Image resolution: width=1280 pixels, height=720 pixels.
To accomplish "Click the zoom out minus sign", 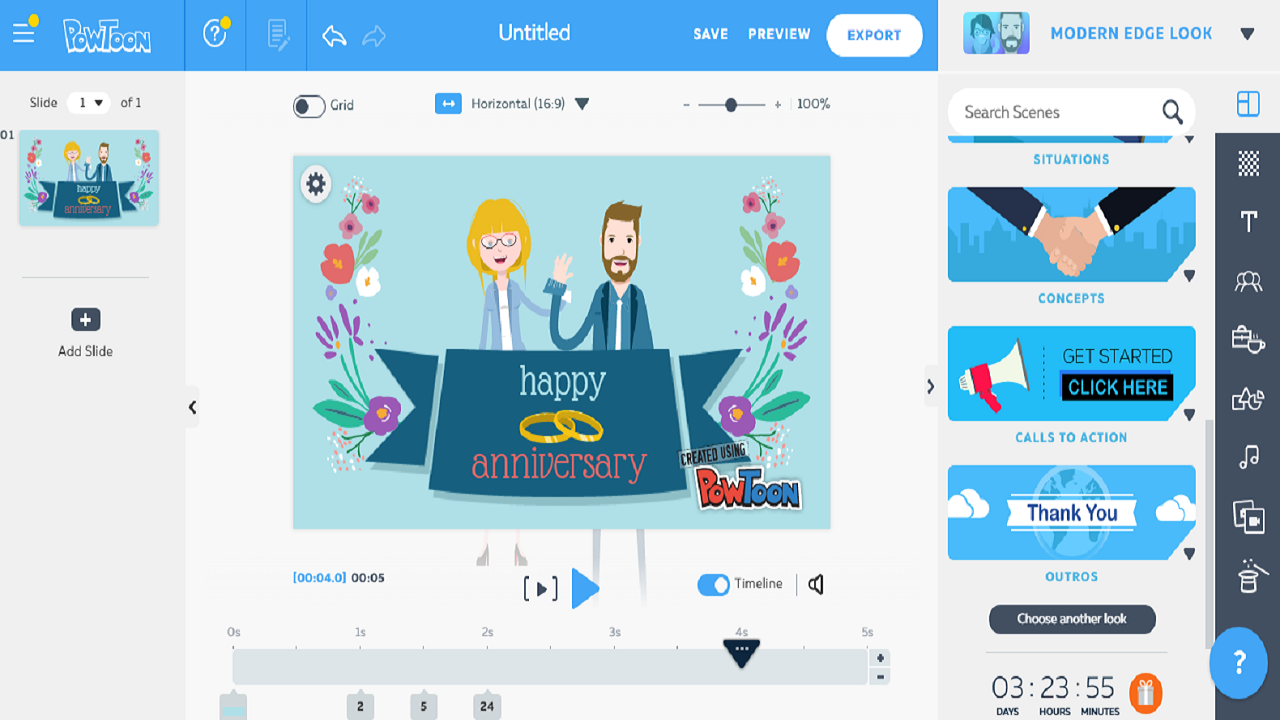I will click(x=686, y=105).
